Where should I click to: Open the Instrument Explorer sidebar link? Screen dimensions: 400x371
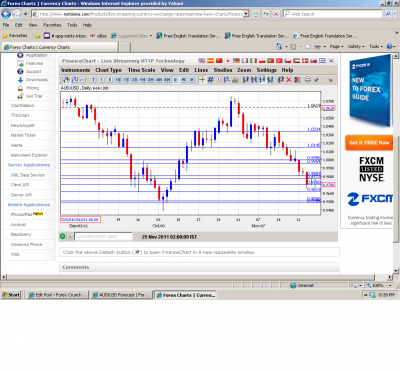(29, 155)
